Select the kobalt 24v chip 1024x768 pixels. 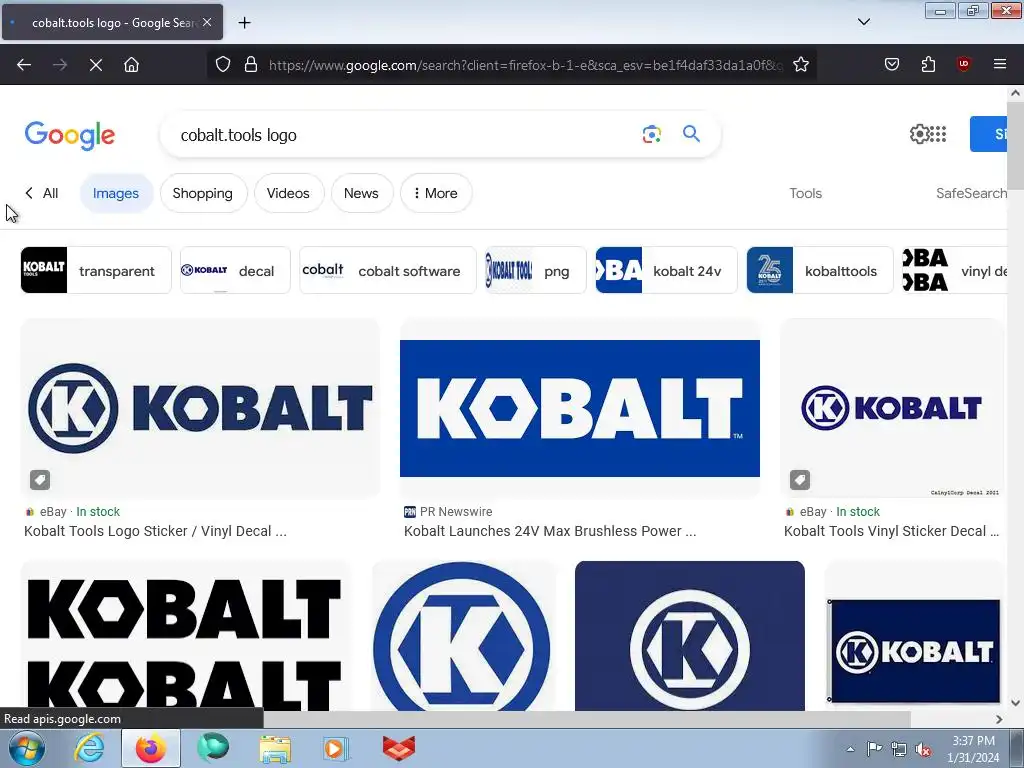(x=666, y=270)
